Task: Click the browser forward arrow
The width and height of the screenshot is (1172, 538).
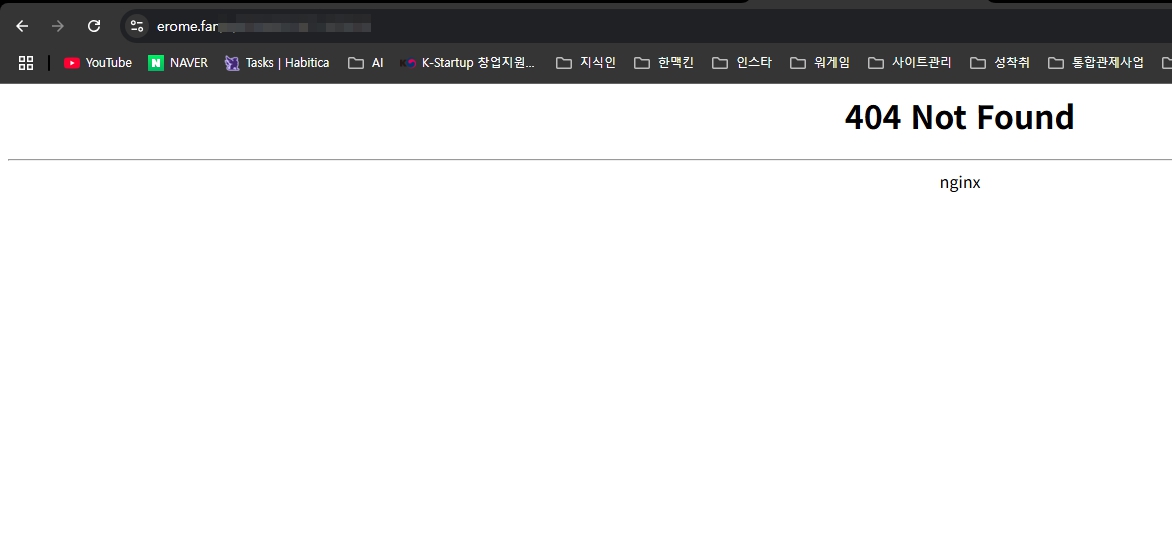Action: click(58, 26)
